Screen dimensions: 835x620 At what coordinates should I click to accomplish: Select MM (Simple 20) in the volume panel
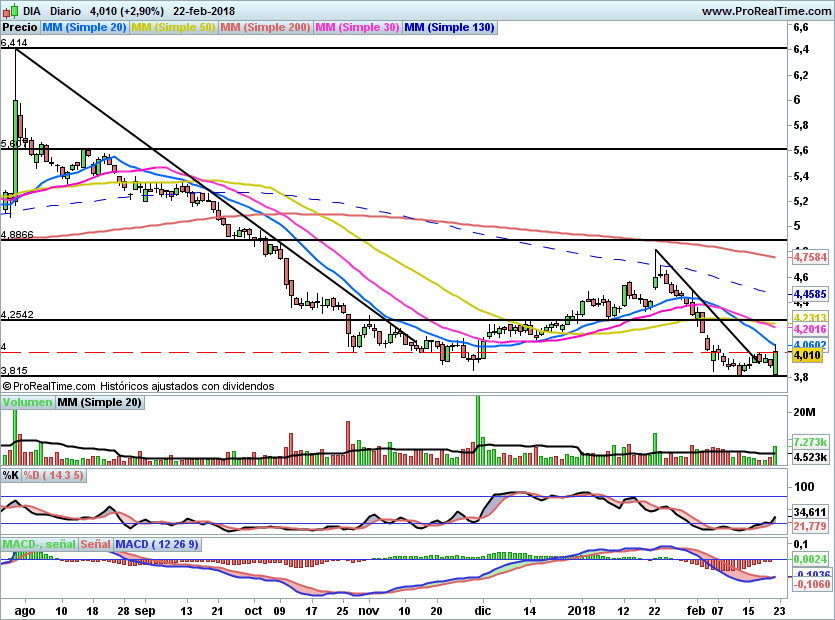tap(100, 402)
